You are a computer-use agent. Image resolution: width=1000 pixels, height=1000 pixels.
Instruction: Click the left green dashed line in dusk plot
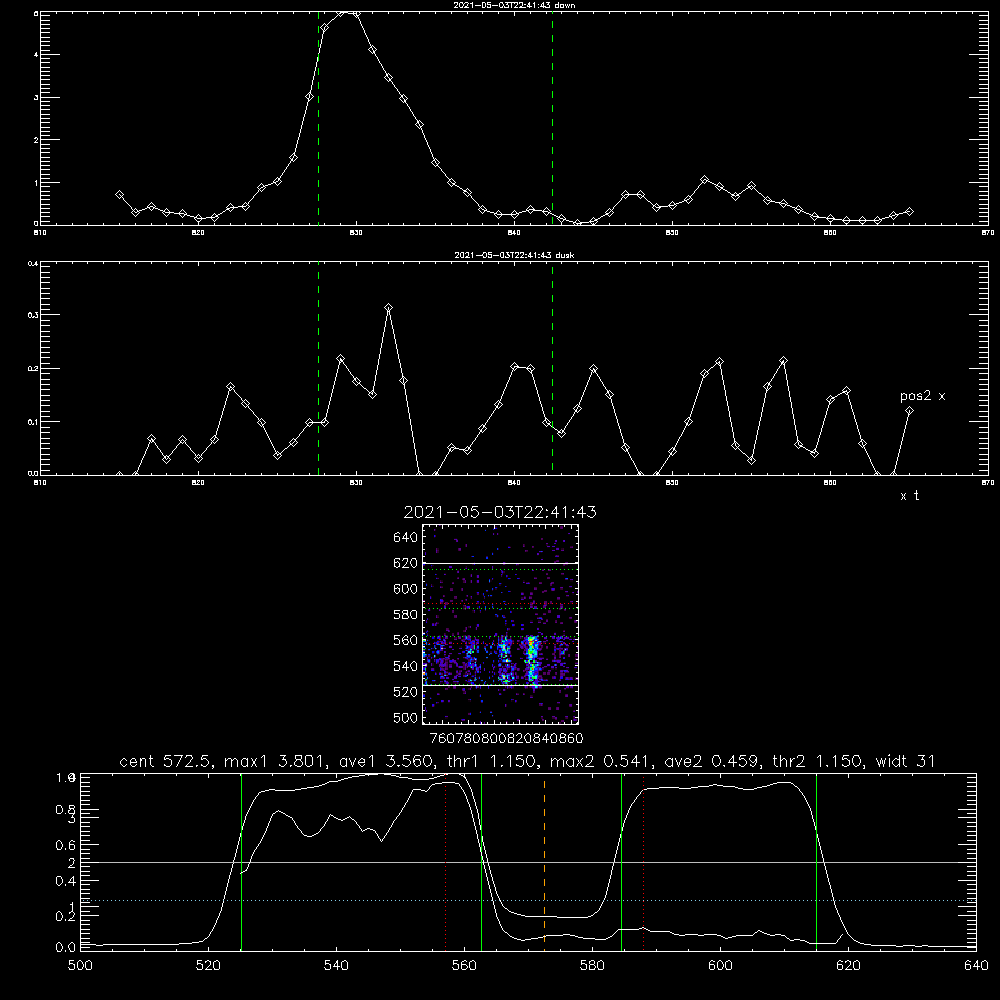[x=318, y=369]
